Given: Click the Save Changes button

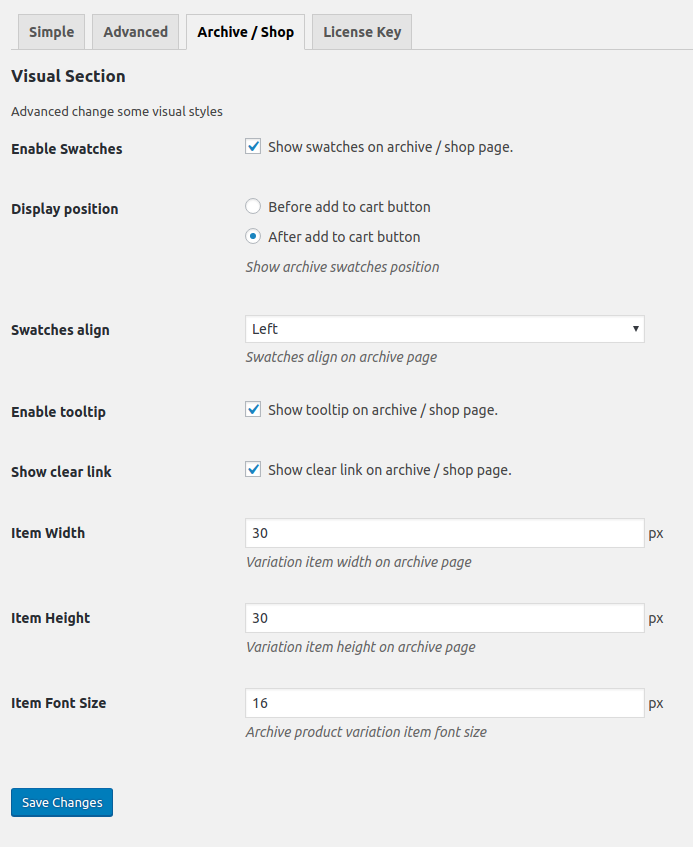Looking at the screenshot, I should (62, 802).
